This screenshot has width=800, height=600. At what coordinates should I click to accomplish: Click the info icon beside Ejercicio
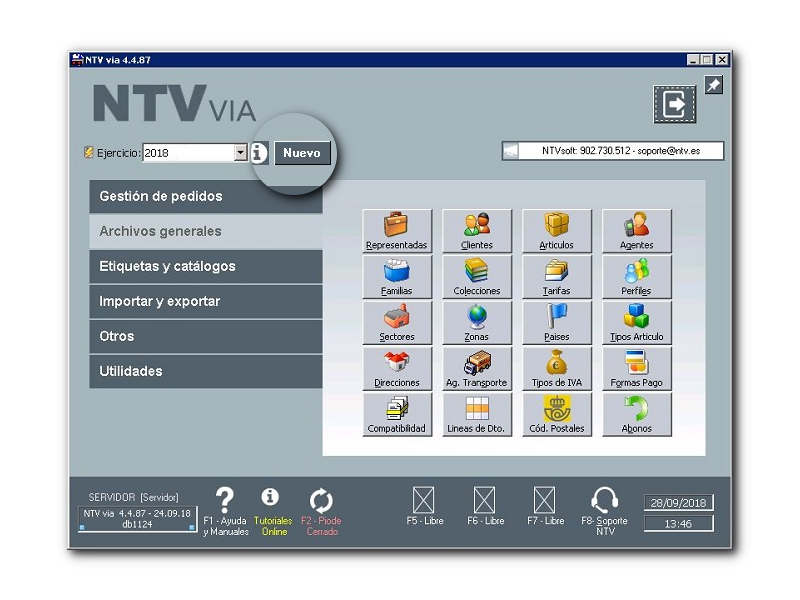[259, 153]
